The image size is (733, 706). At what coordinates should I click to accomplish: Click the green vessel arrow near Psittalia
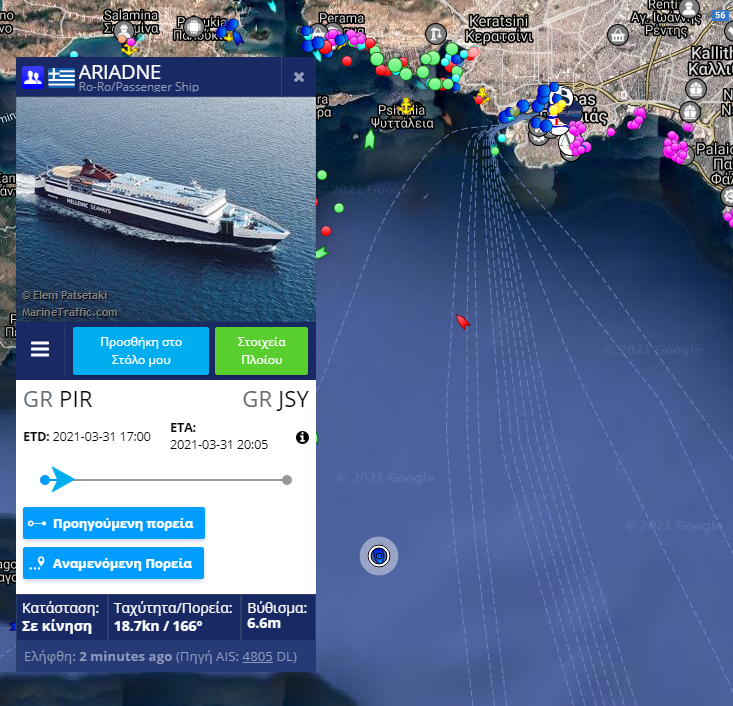370,139
